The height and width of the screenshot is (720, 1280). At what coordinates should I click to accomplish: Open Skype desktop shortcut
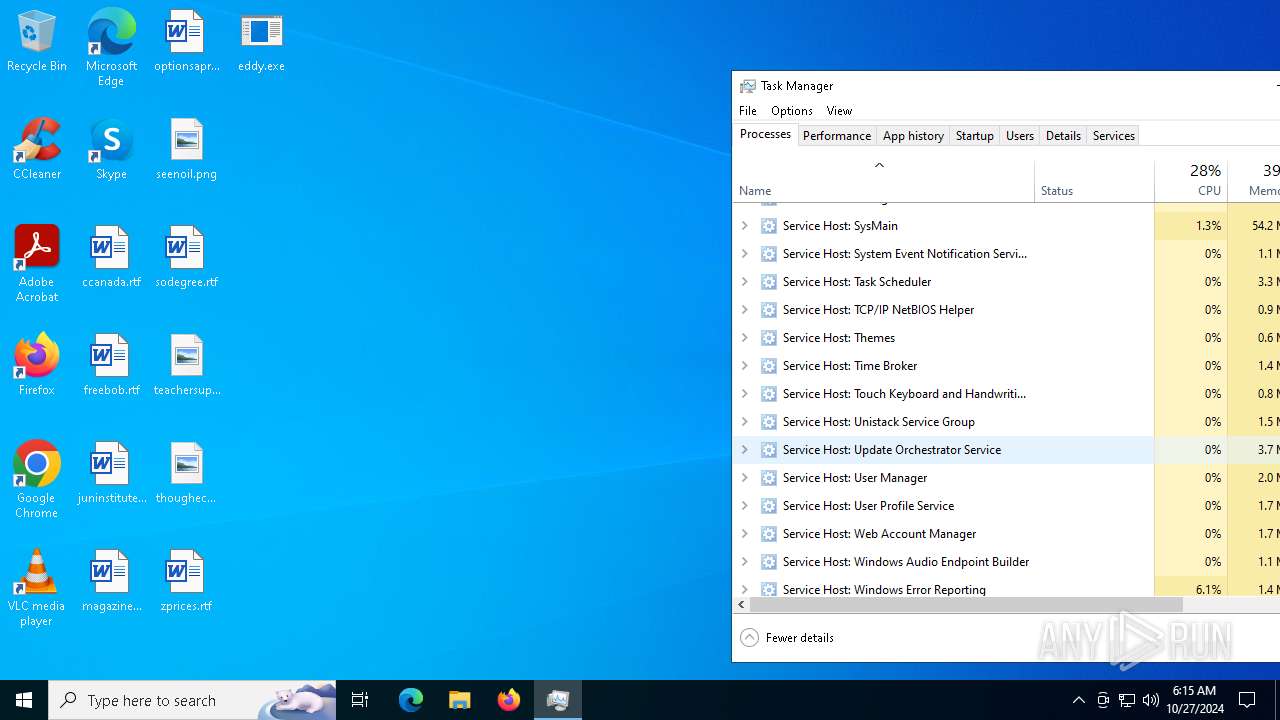tap(111, 149)
